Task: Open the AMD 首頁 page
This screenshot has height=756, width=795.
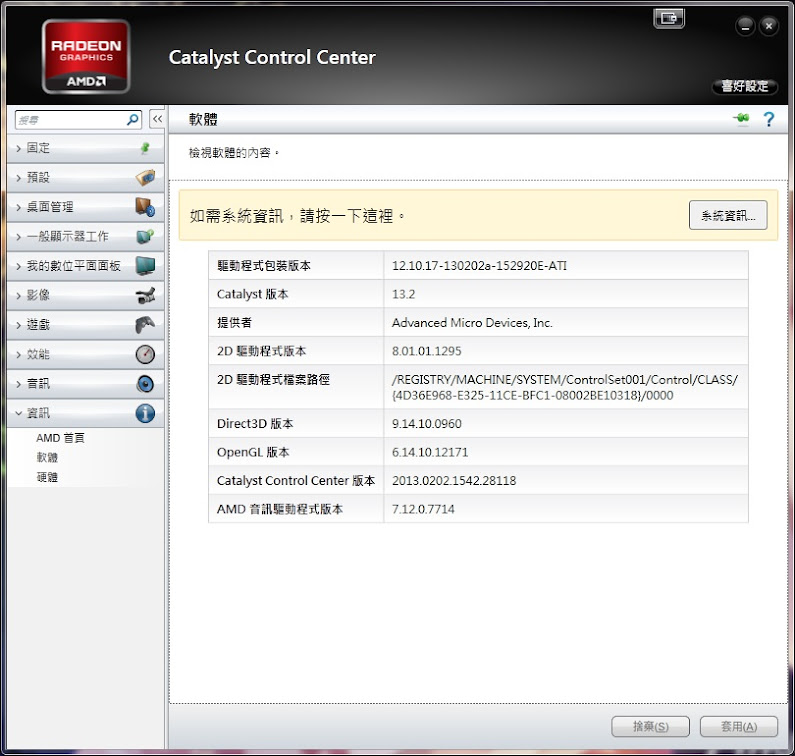Action: [x=60, y=438]
